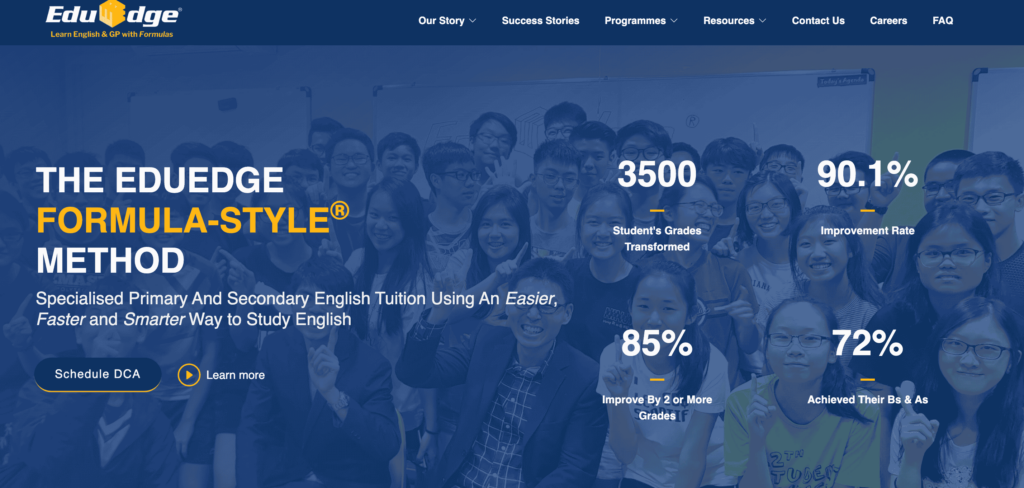Expand the chevron next to Our Story
The image size is (1024, 488).
pos(473,21)
